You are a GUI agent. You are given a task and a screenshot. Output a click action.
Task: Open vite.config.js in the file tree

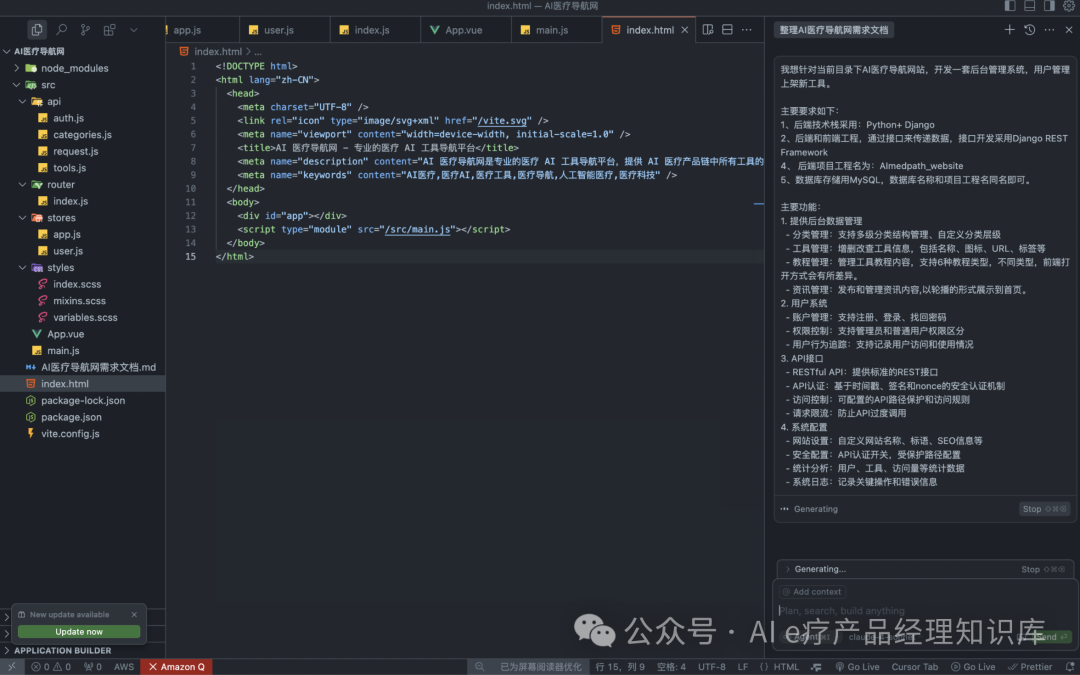point(70,434)
